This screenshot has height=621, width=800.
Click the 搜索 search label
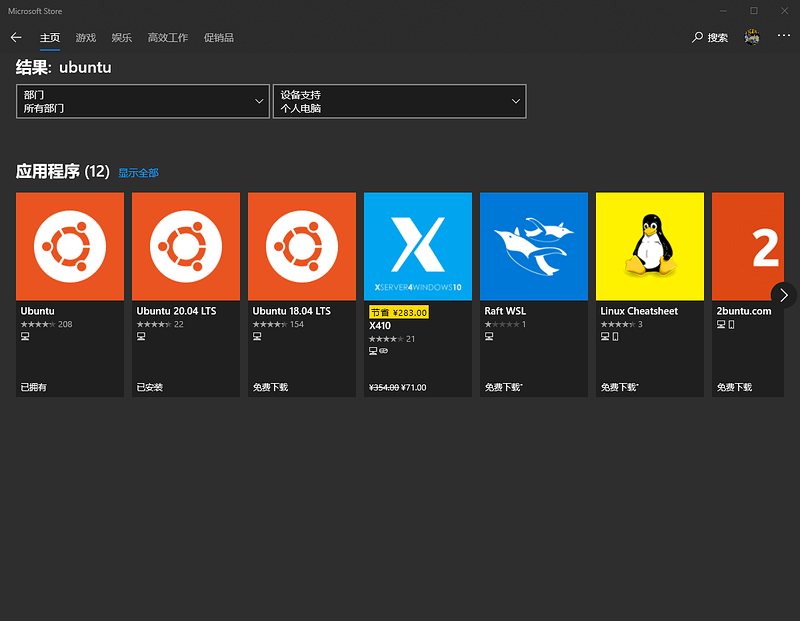(717, 38)
